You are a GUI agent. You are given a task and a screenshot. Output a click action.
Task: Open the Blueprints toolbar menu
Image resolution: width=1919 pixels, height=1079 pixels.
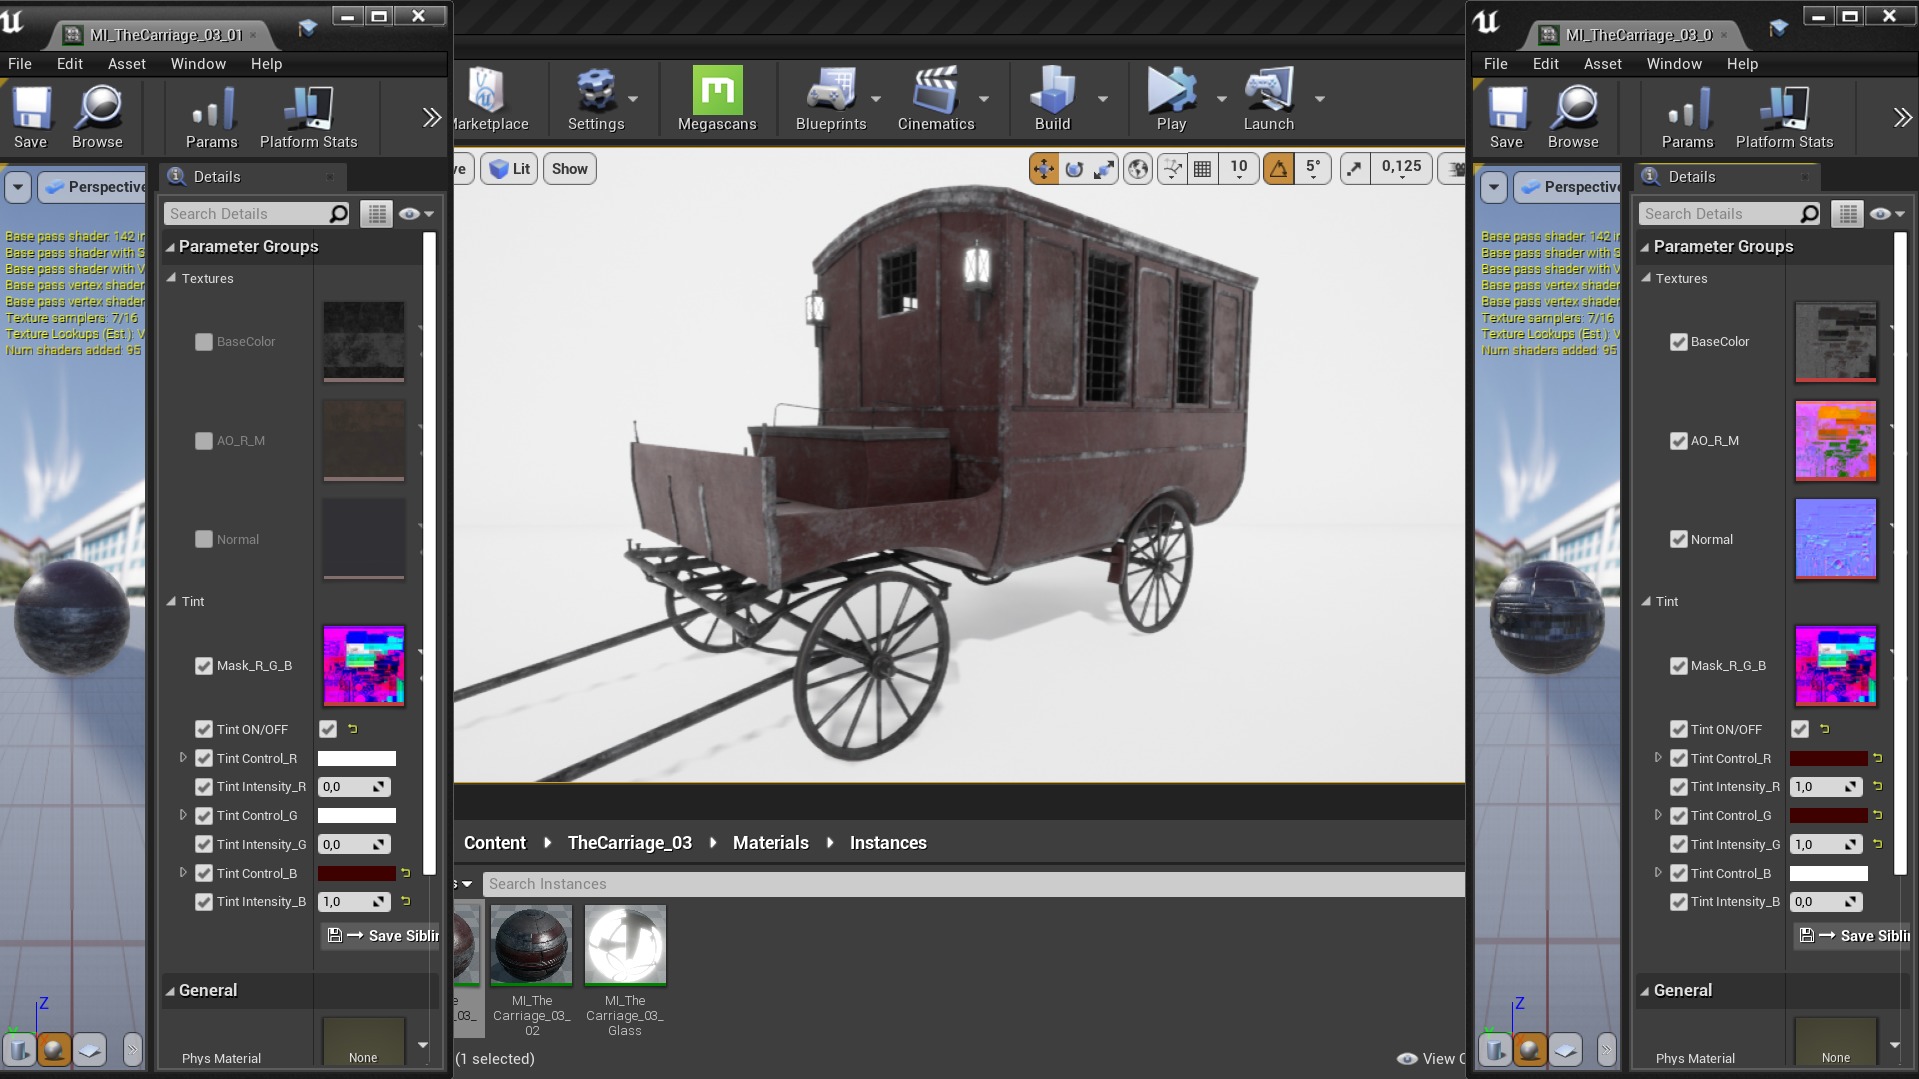point(831,98)
